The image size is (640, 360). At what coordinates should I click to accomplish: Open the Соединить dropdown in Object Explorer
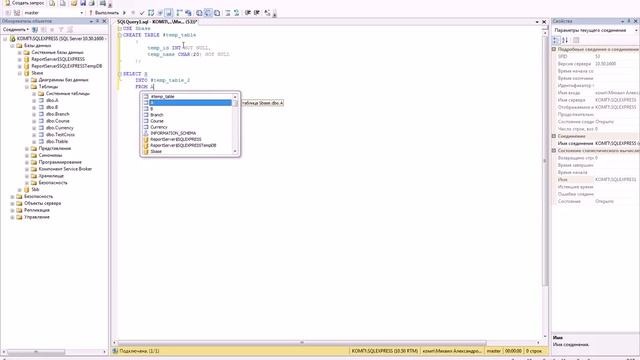pos(16,30)
